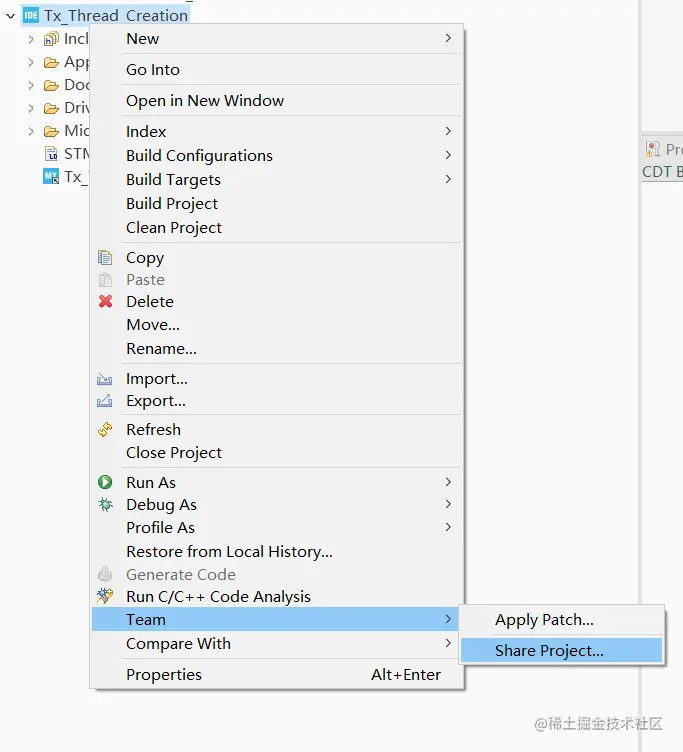Select Clean Project menu entry

click(x=277, y=227)
